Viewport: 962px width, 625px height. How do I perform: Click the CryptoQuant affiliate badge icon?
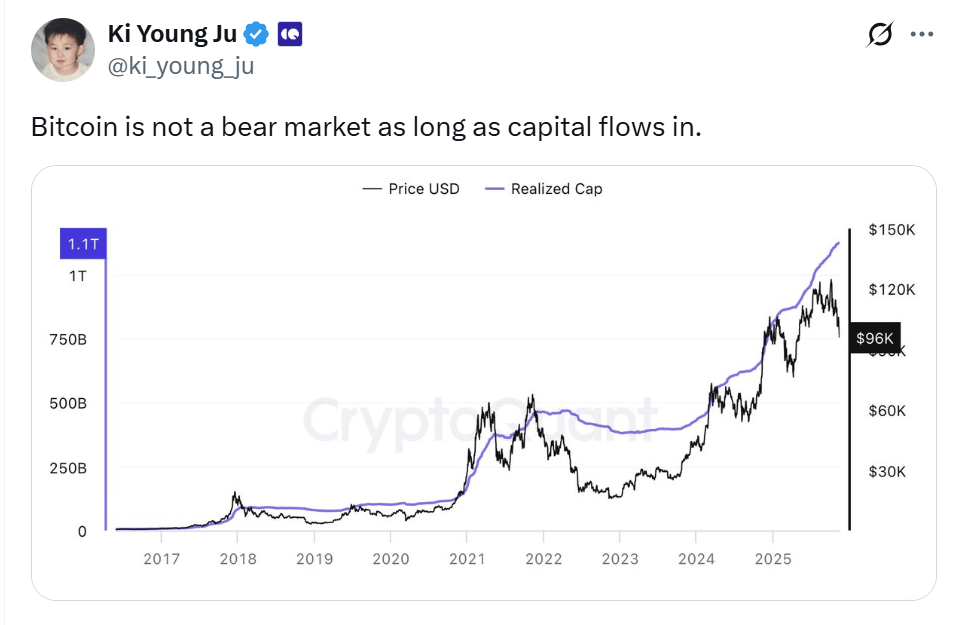(288, 32)
